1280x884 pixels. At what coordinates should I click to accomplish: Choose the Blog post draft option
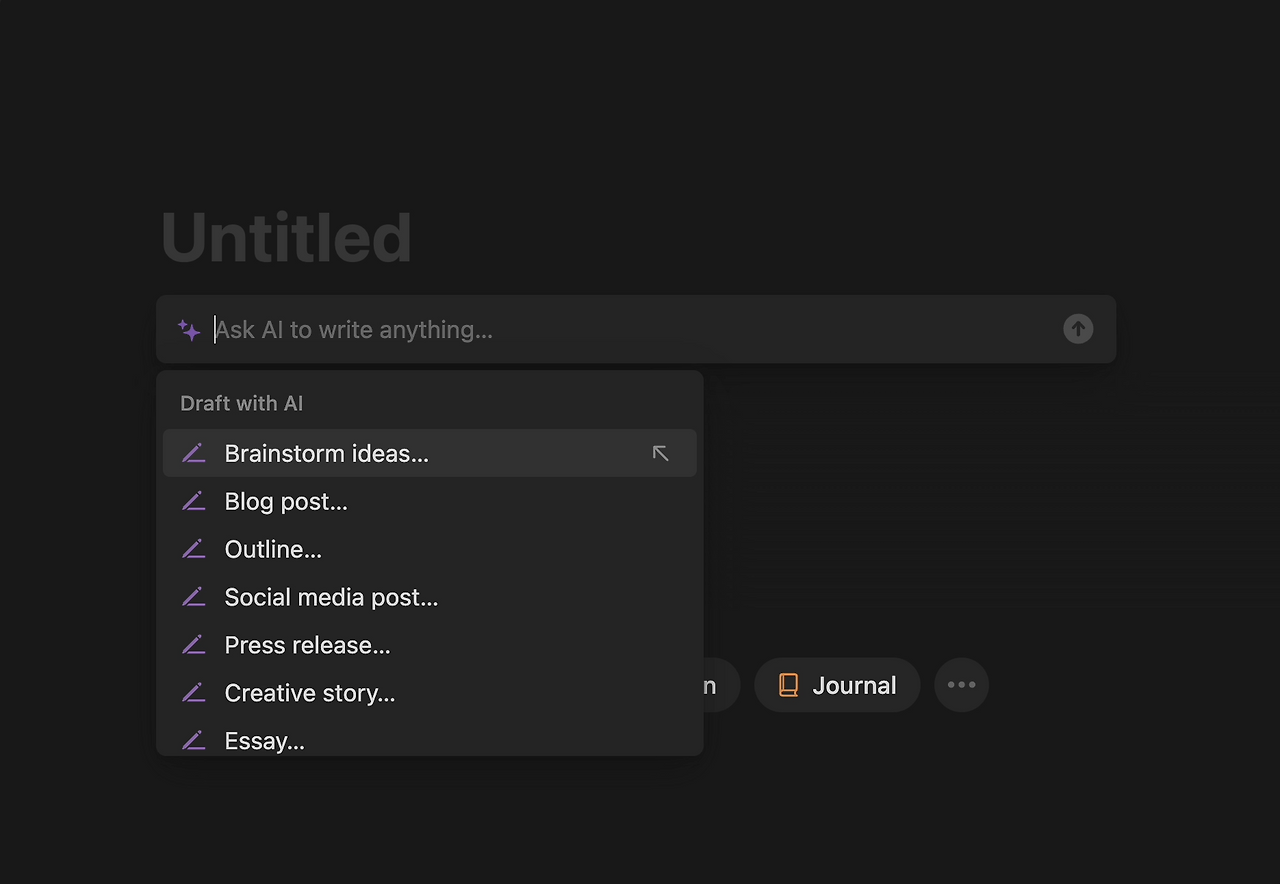[x=286, y=501]
